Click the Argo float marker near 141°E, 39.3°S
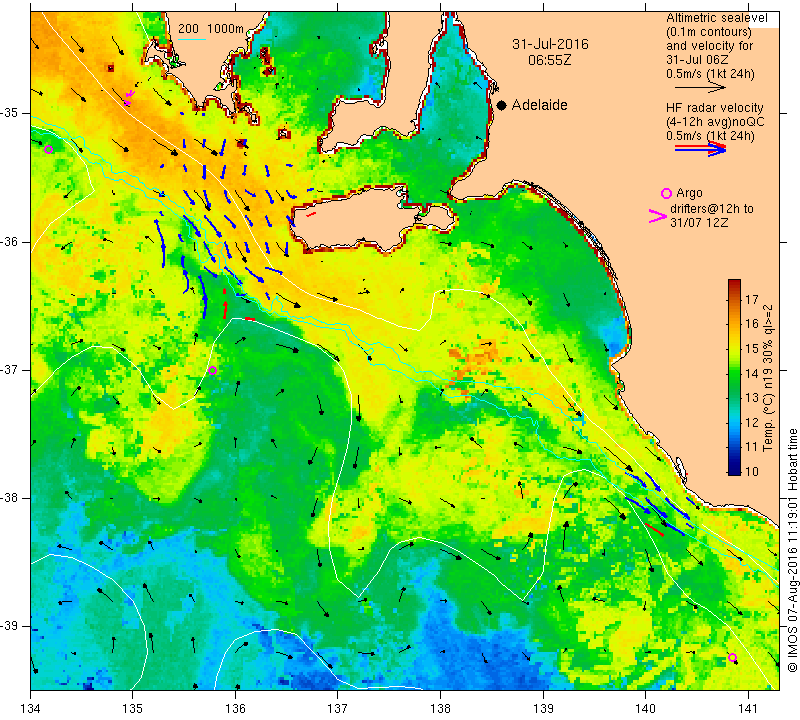Screen dimensions: 800x720 pyautogui.click(x=733, y=657)
